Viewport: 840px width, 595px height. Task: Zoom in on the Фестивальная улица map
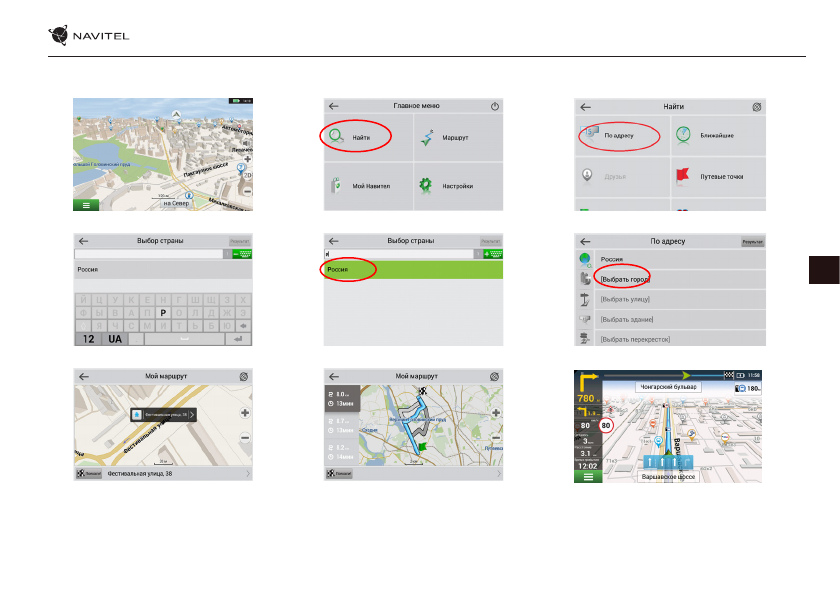(x=245, y=413)
